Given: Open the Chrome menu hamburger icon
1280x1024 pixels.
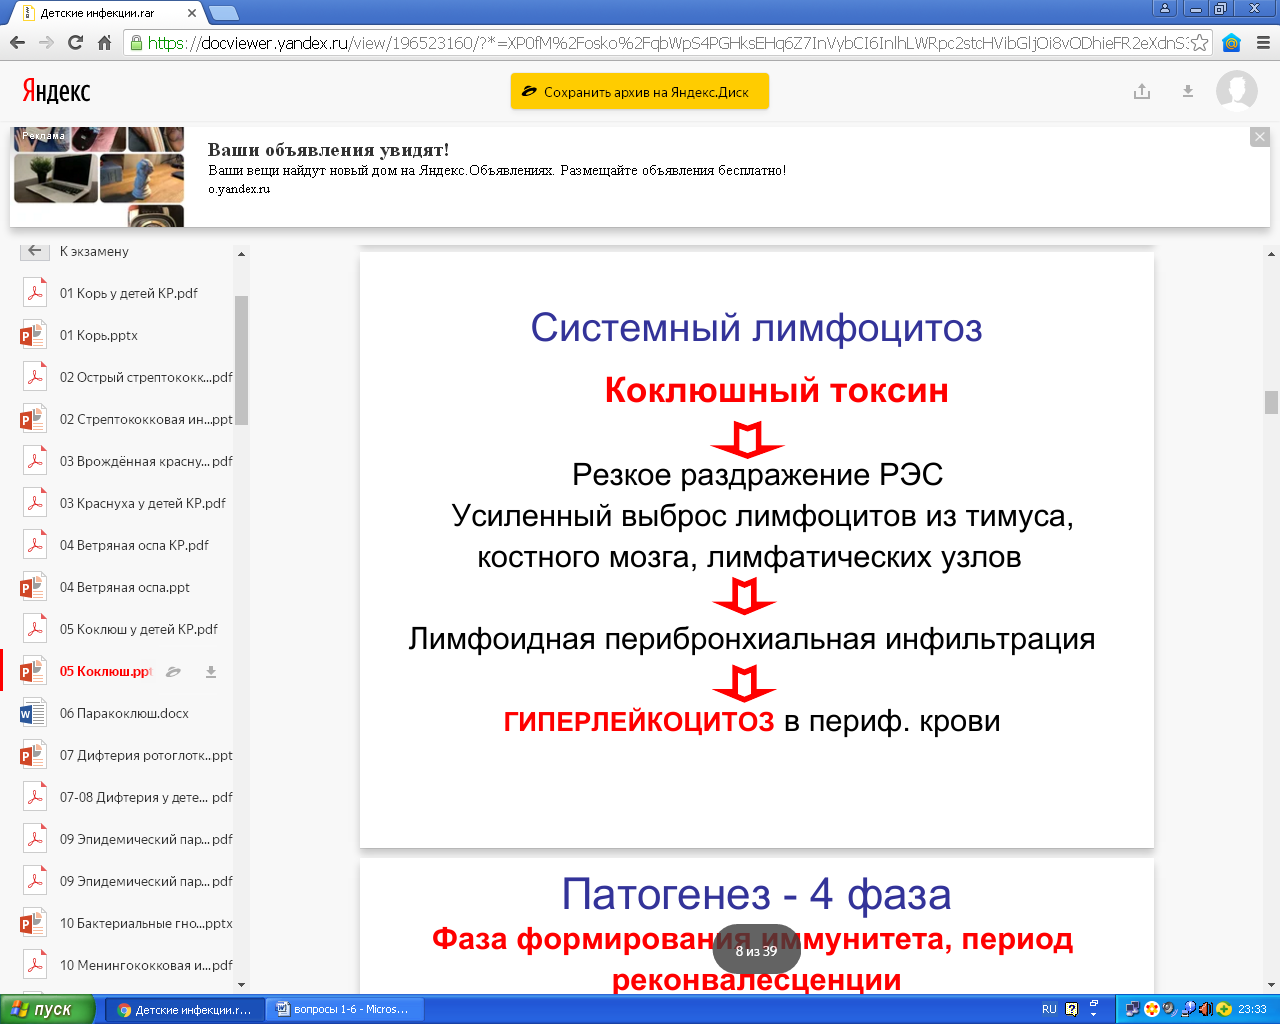Looking at the screenshot, I should click(1263, 43).
